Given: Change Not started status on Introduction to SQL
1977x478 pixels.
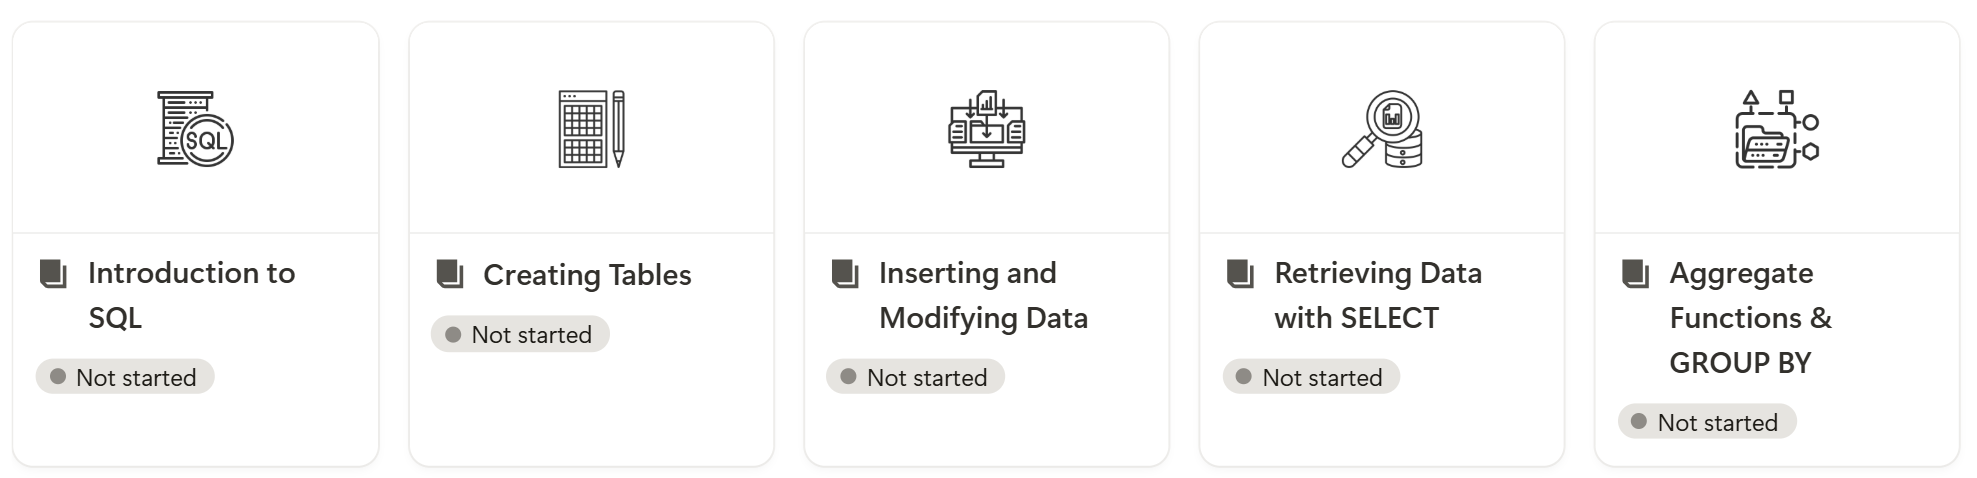Looking at the screenshot, I should [125, 377].
